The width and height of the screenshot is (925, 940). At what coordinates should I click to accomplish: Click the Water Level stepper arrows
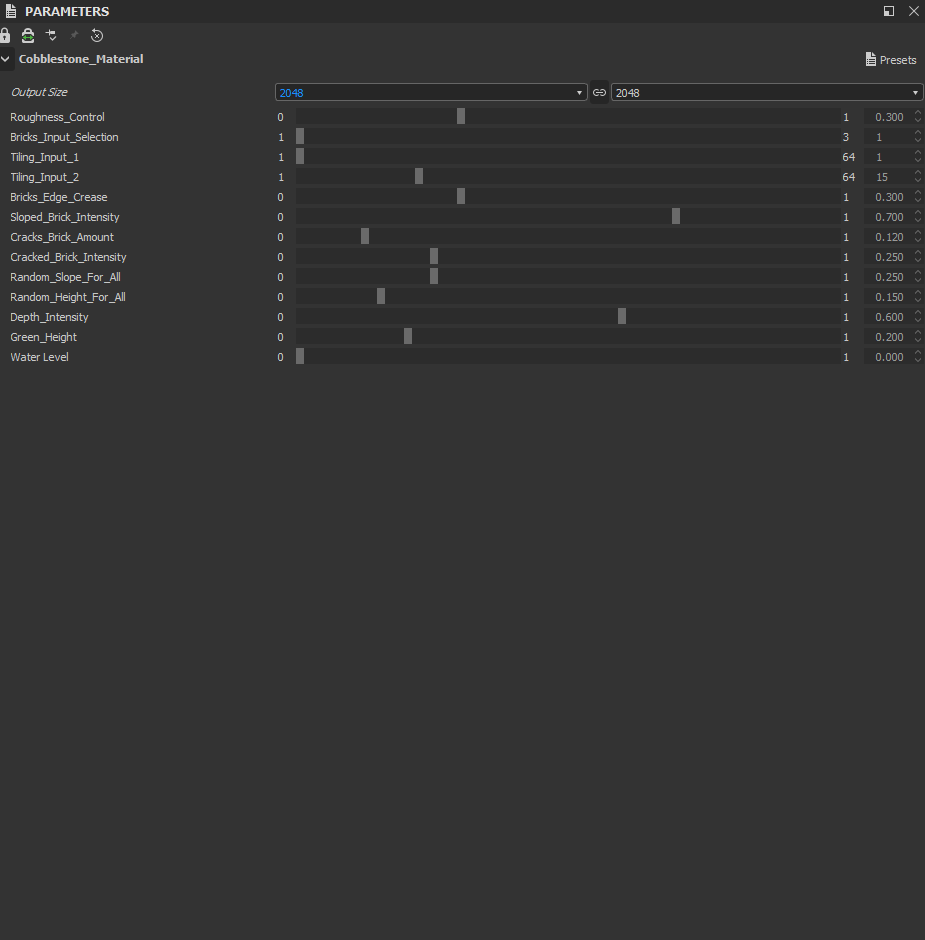918,356
